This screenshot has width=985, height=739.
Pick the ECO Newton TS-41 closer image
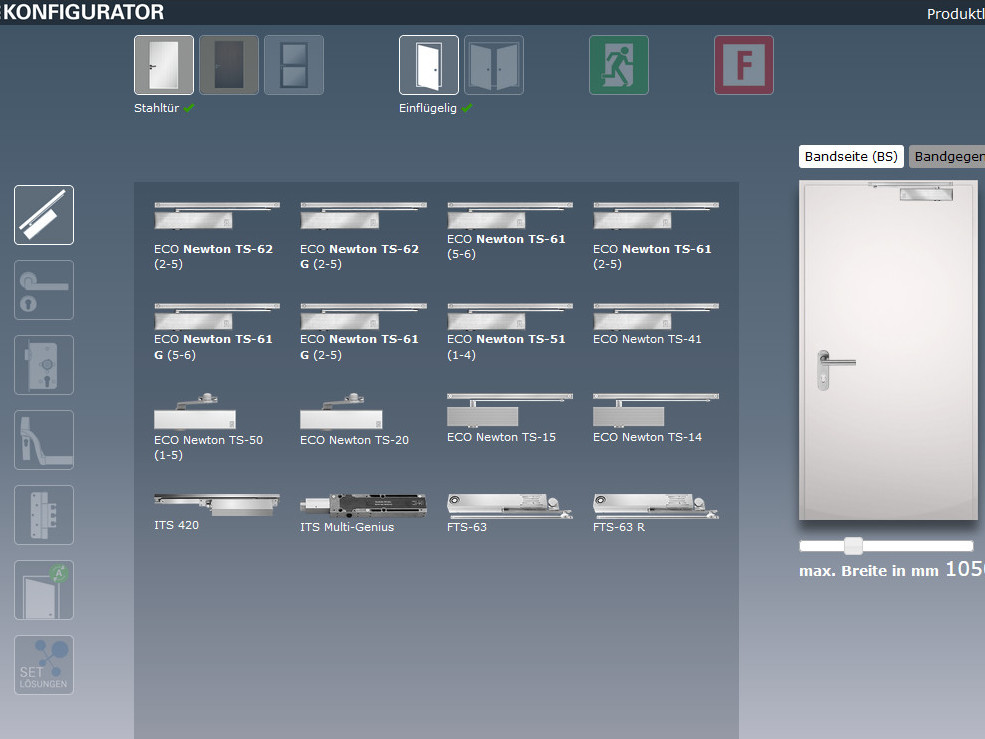click(656, 316)
